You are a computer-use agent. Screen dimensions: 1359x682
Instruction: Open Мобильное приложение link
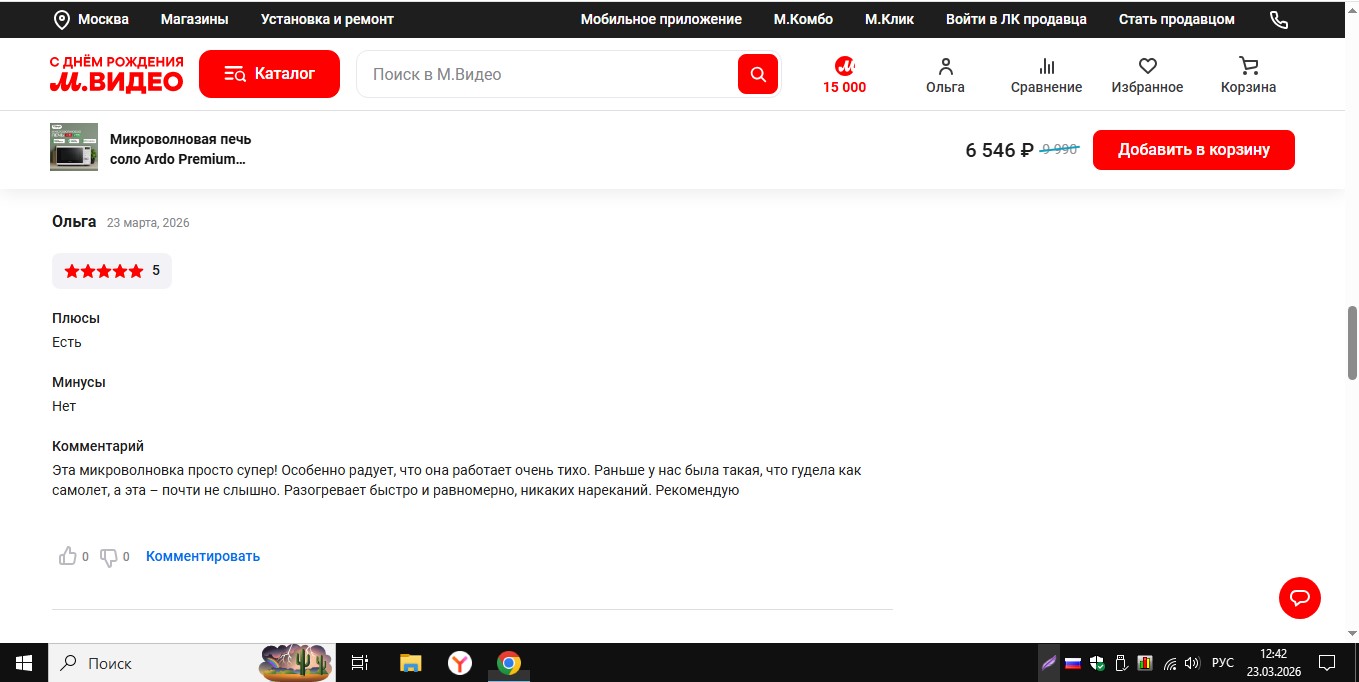[661, 19]
